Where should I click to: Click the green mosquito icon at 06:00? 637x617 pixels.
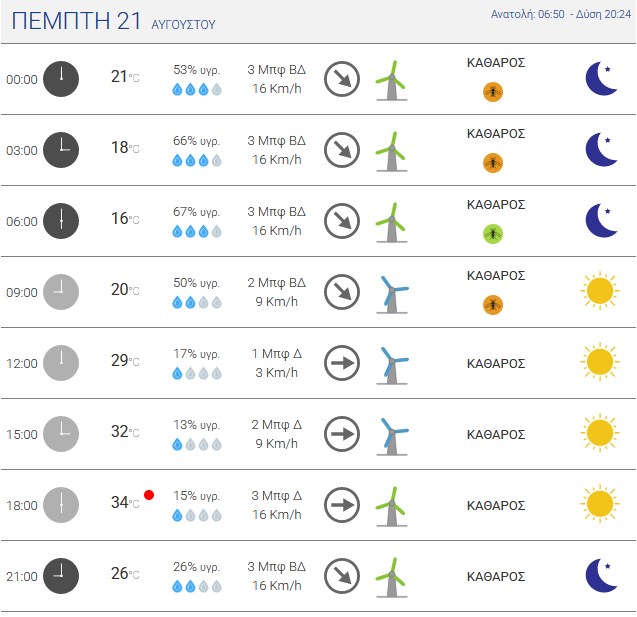pos(493,234)
